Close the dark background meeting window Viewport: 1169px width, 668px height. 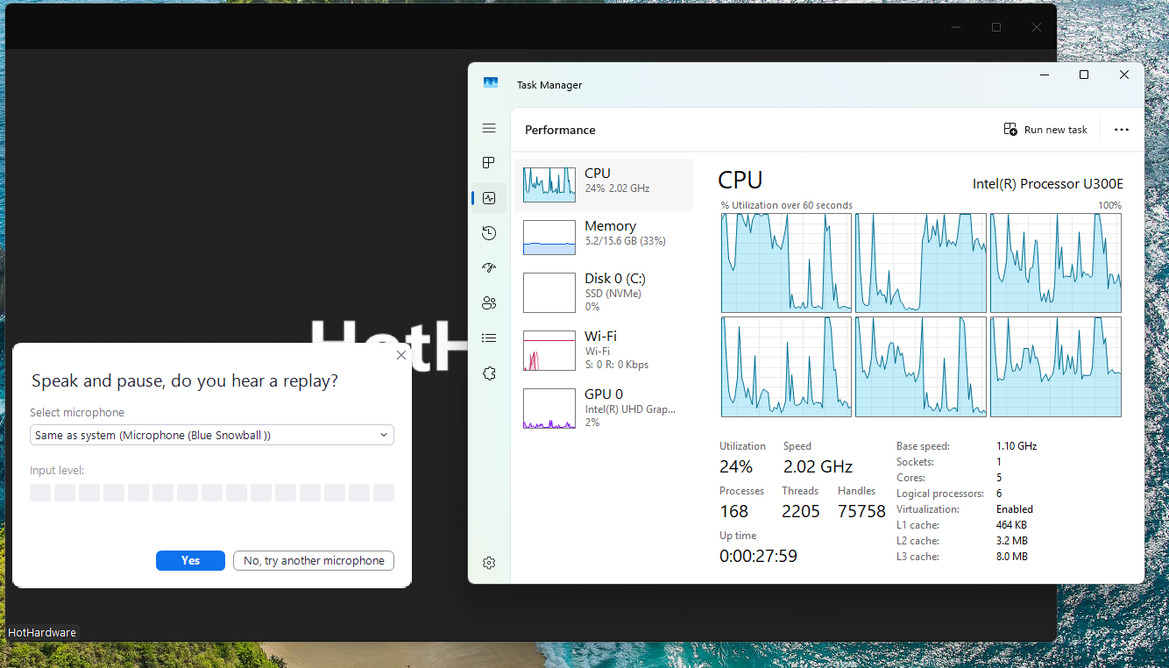point(1036,28)
